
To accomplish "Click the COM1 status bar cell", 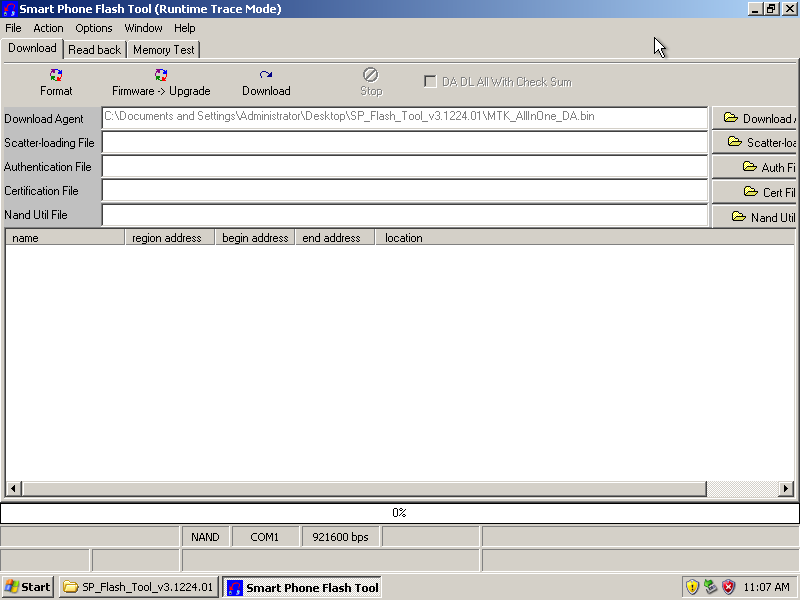I will 265,537.
